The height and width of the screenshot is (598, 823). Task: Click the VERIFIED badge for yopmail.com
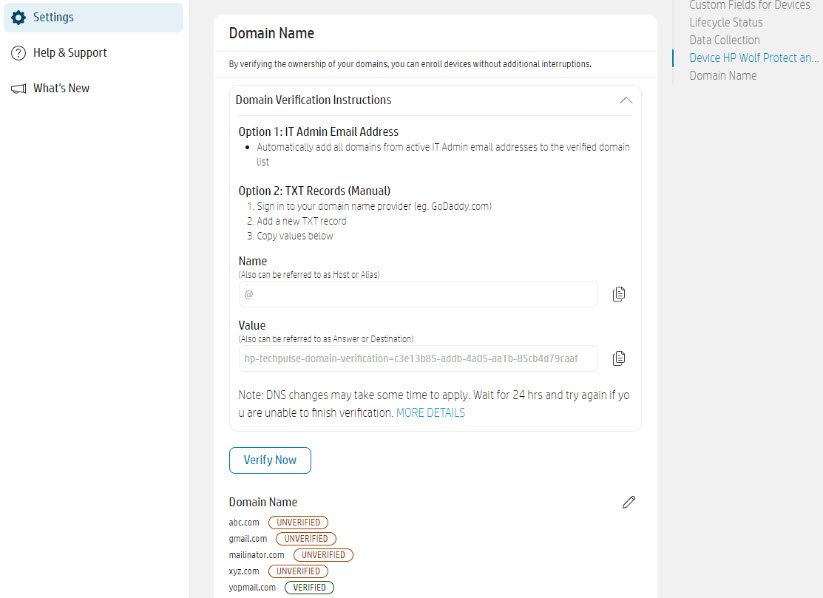click(309, 587)
